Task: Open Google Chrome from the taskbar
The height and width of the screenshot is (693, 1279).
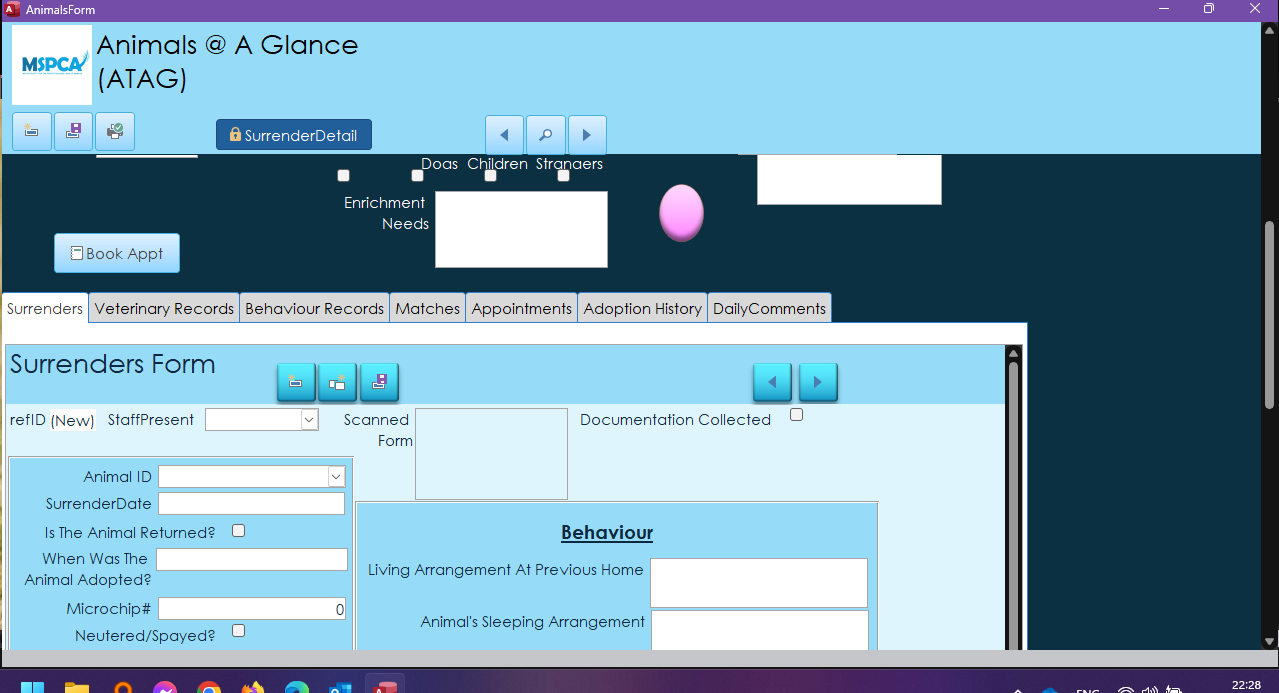Action: tap(209, 688)
